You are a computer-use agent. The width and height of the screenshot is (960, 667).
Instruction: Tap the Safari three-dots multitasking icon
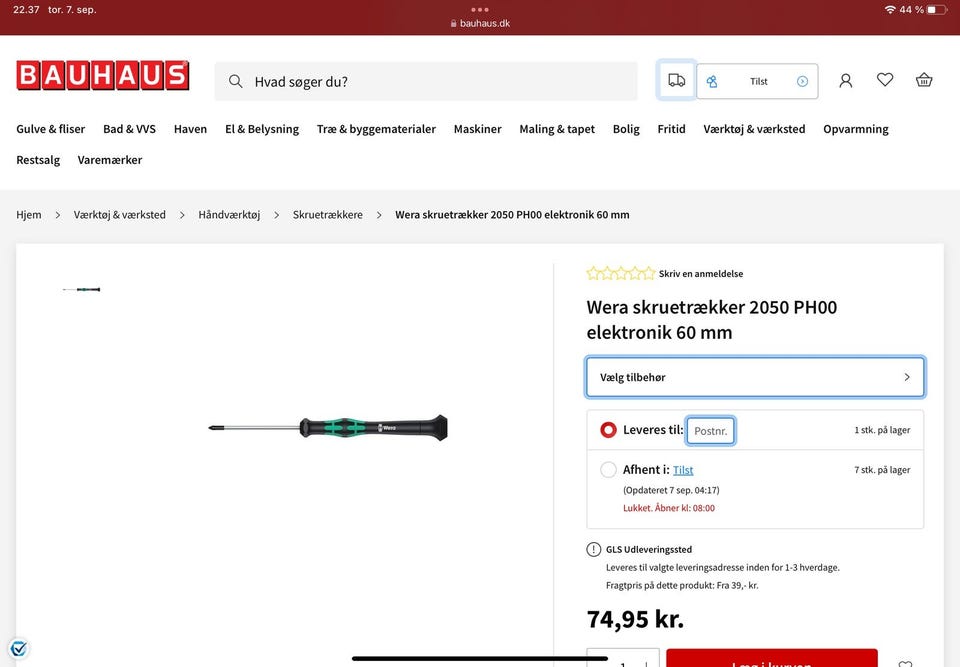pyautogui.click(x=480, y=9)
